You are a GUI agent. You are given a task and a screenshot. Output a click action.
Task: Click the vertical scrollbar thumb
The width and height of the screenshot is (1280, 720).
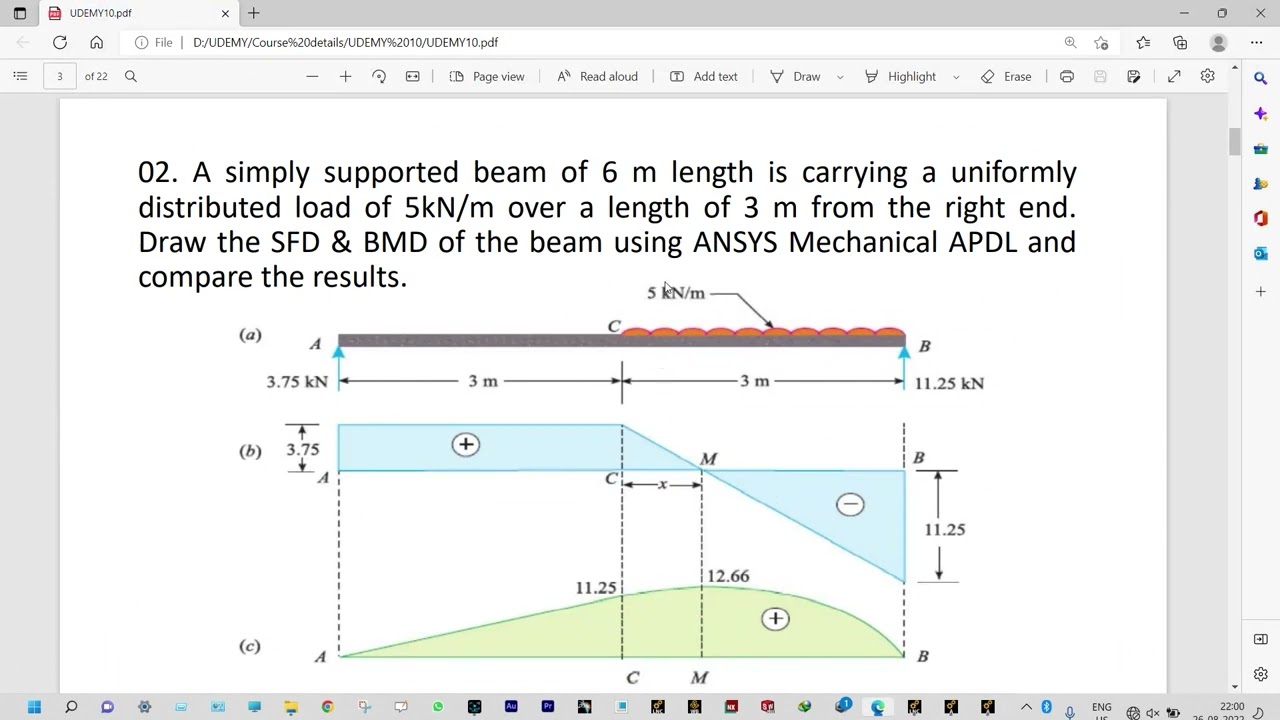pos(1235,142)
